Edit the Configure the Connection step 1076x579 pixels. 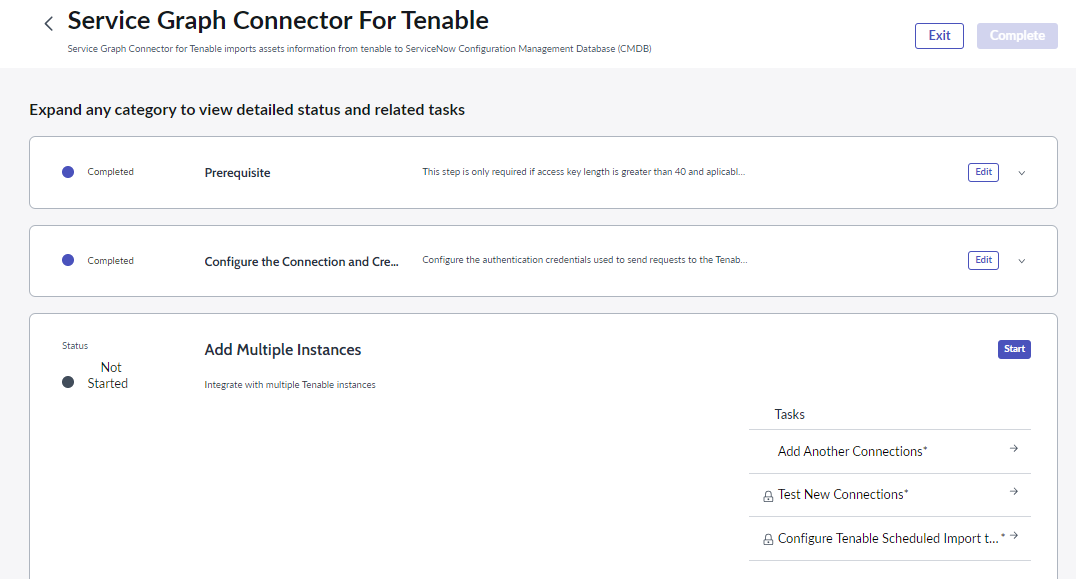click(983, 260)
